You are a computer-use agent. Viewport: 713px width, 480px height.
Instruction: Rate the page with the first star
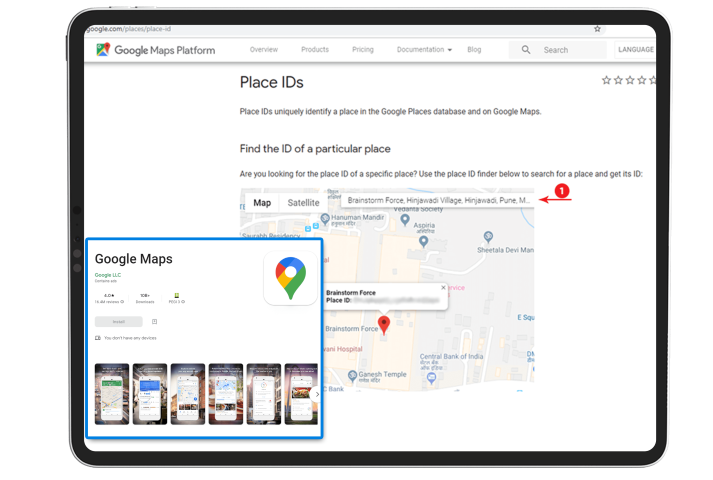[x=606, y=80]
